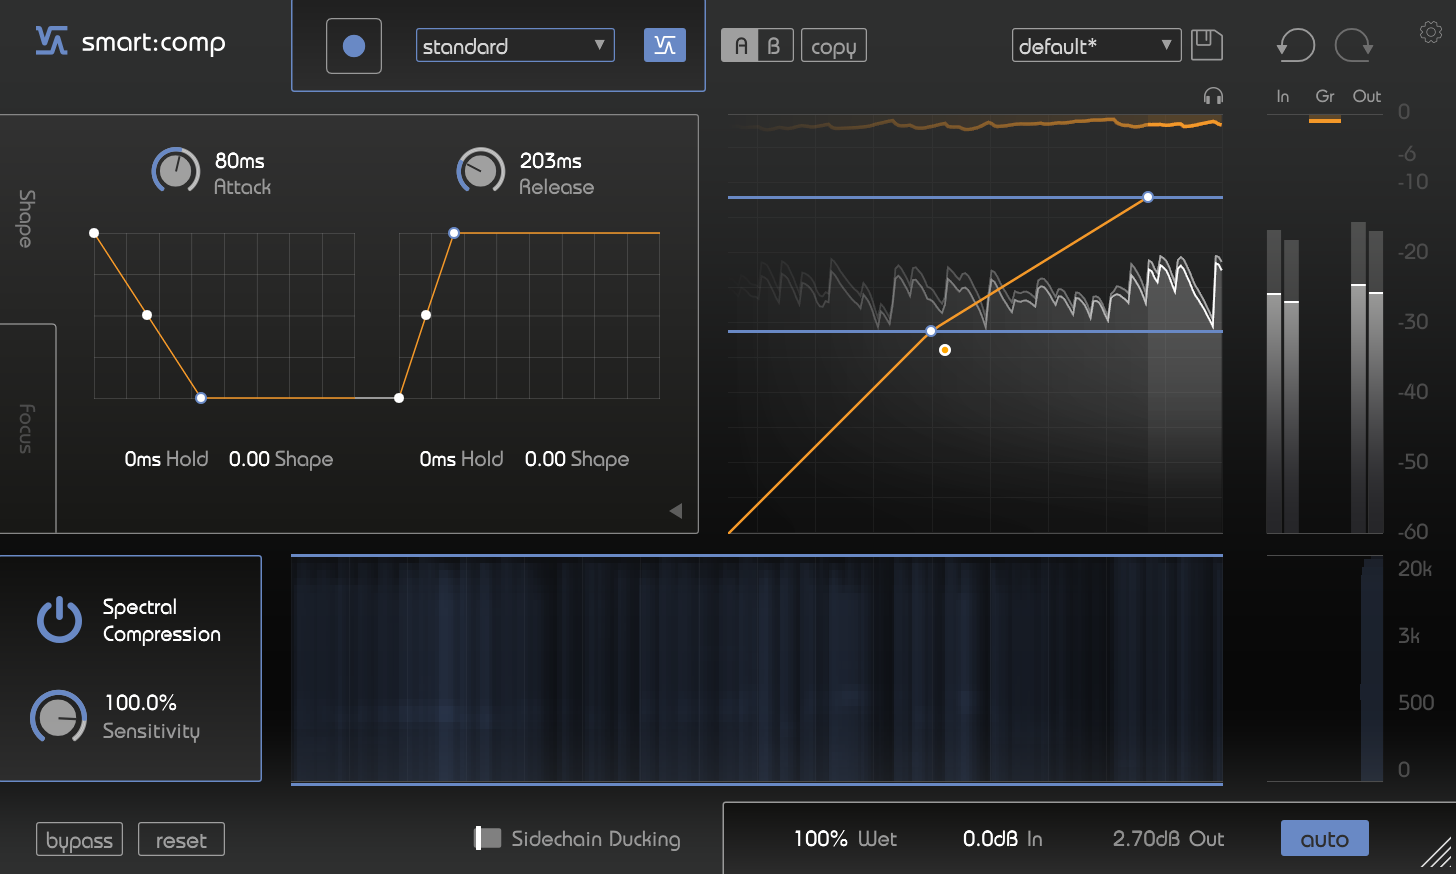
Task: Toggle Spectral Compression power button
Action: coord(60,619)
